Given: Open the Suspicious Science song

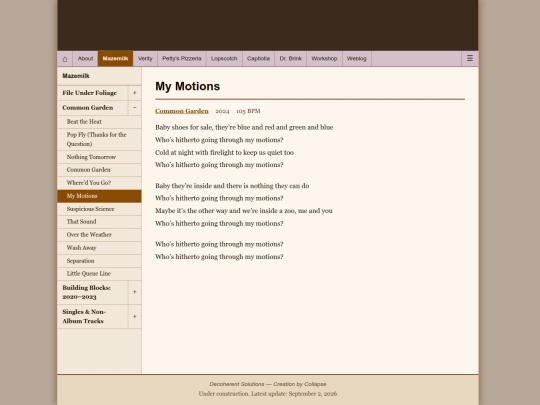Looking at the screenshot, I should [x=99, y=209].
